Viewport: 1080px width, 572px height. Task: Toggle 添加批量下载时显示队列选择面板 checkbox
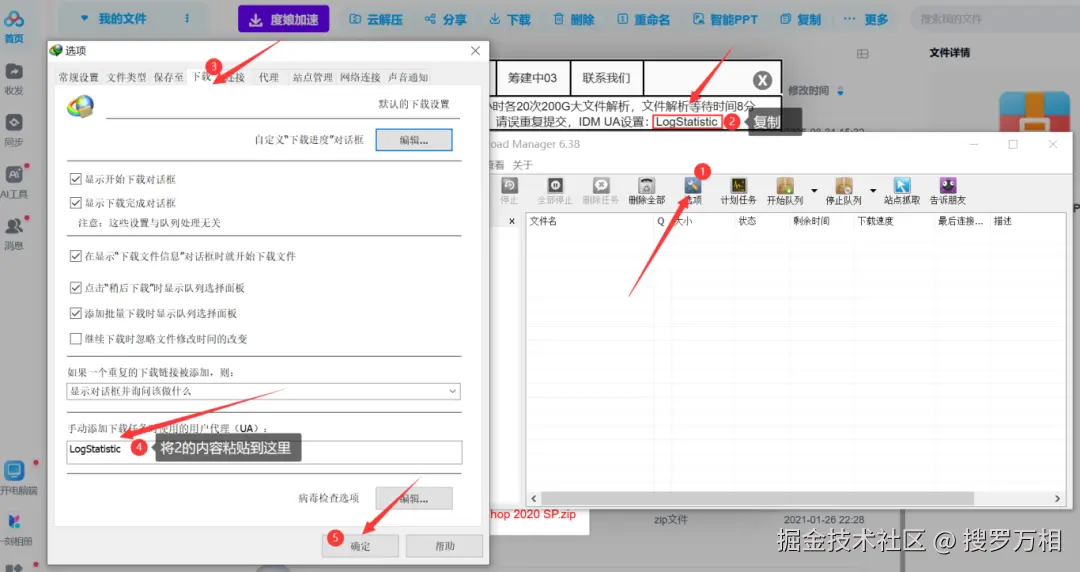tap(76, 313)
